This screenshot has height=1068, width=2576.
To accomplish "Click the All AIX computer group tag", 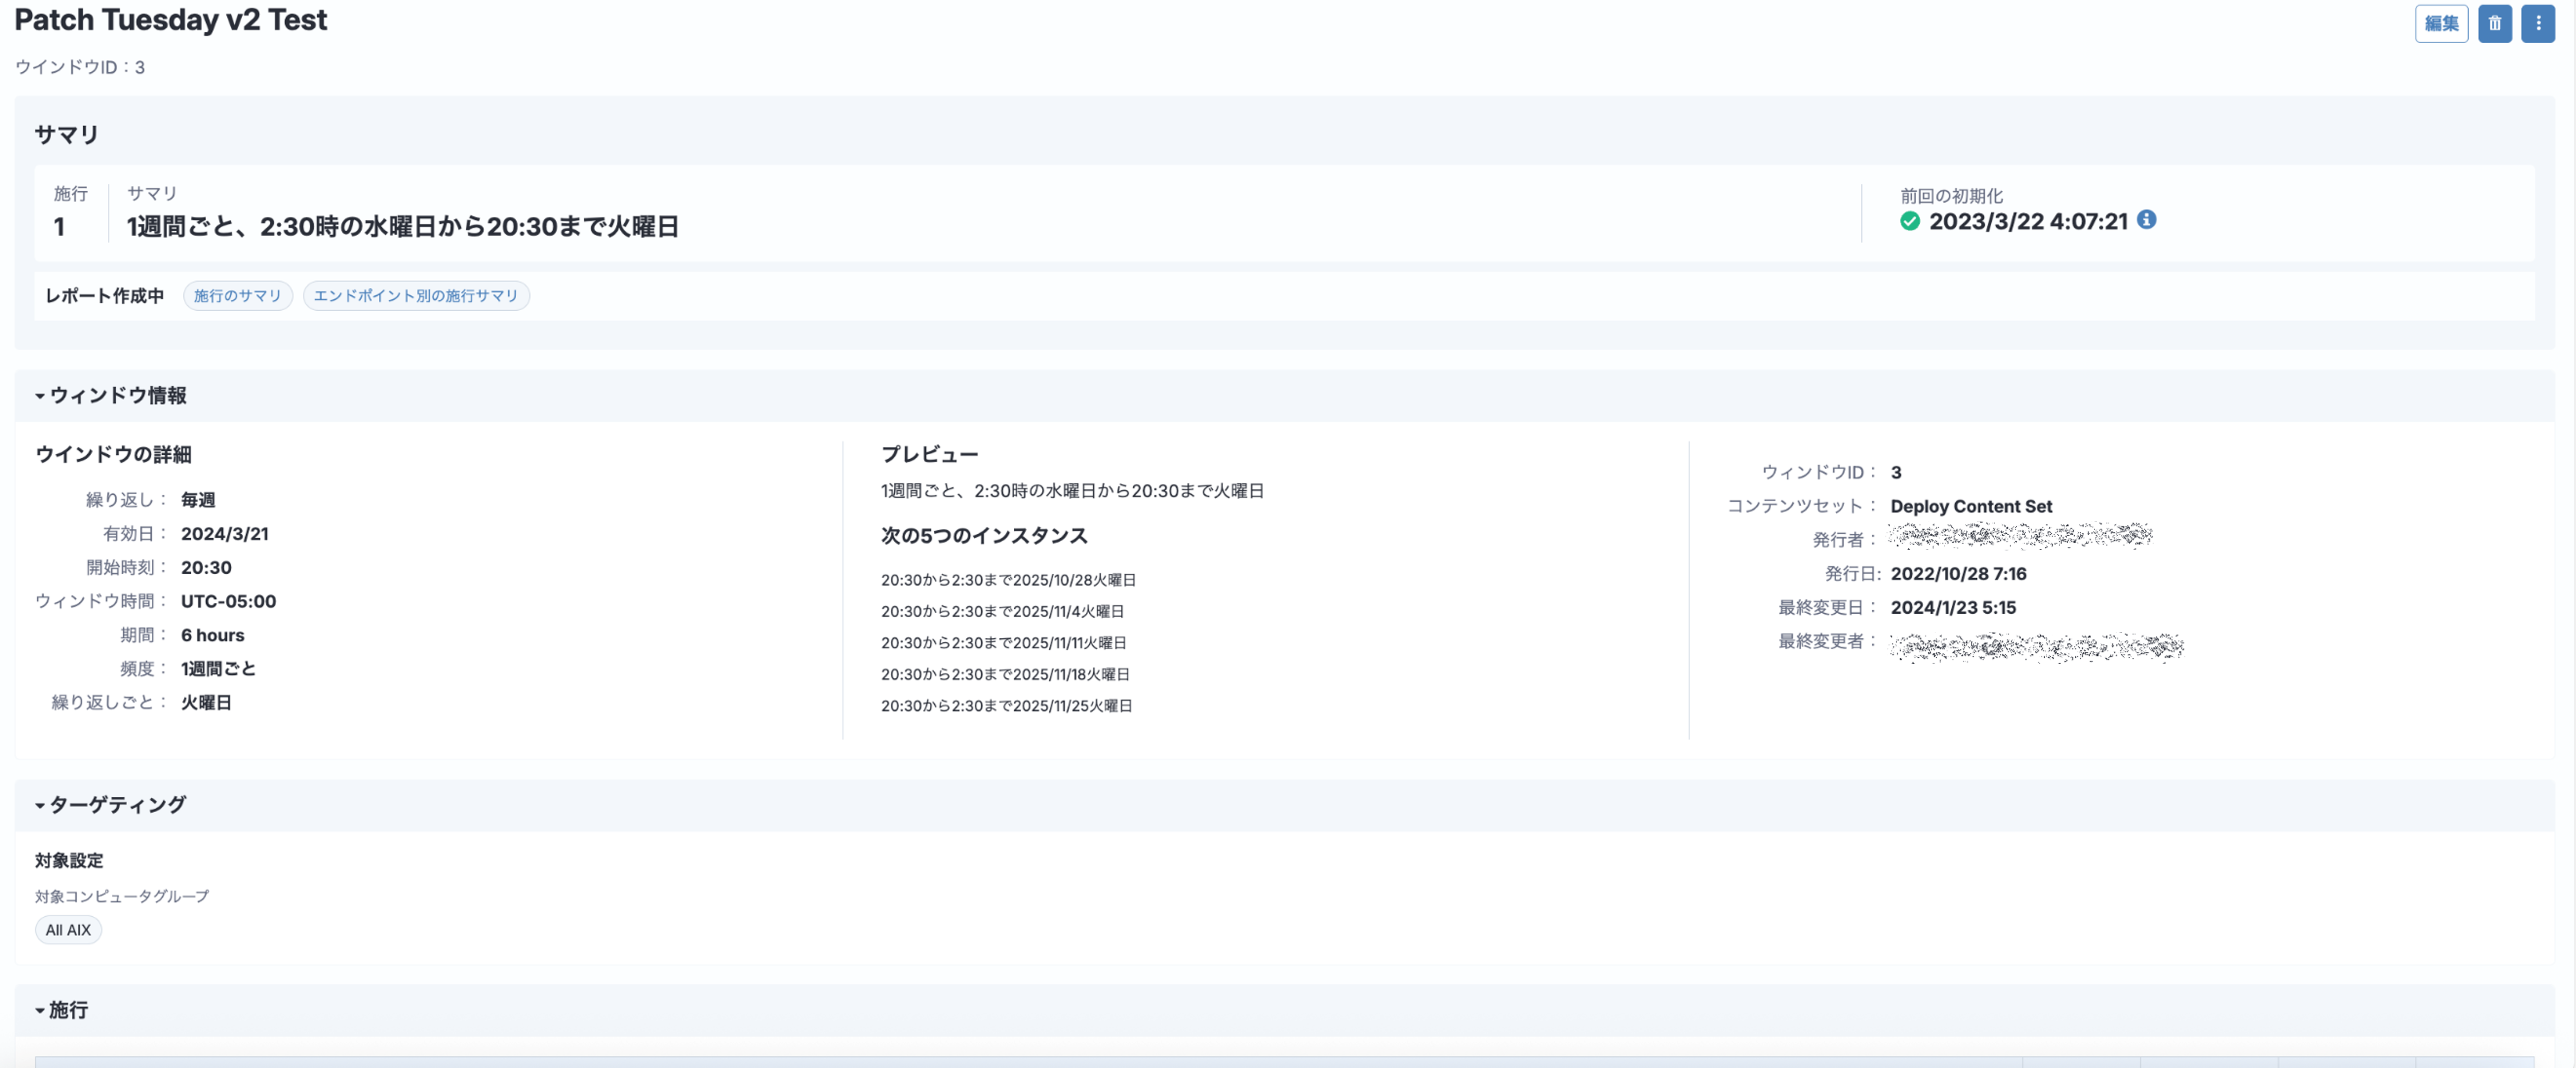I will click(68, 930).
